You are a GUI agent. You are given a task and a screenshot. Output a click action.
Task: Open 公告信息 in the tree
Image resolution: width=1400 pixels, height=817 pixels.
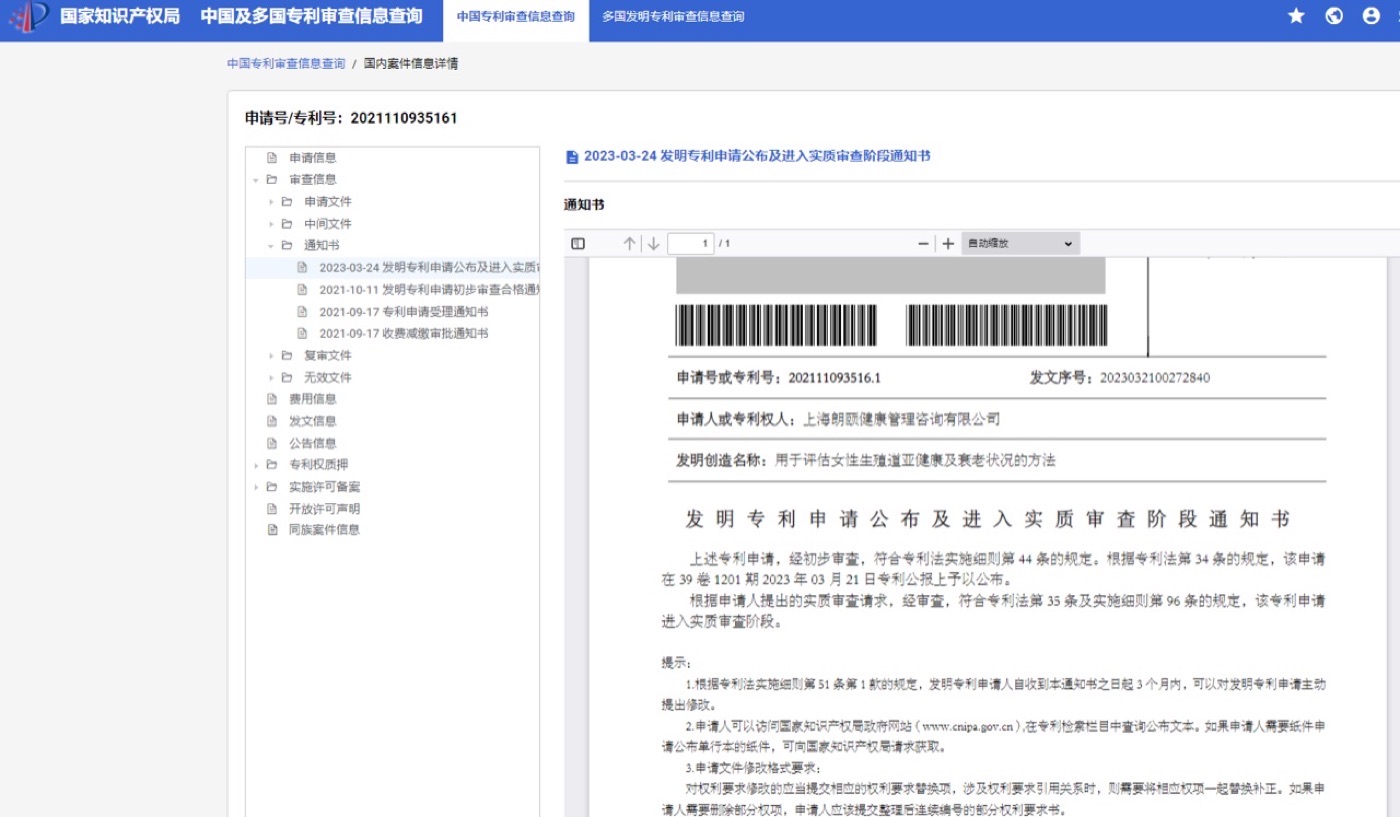[x=313, y=443]
